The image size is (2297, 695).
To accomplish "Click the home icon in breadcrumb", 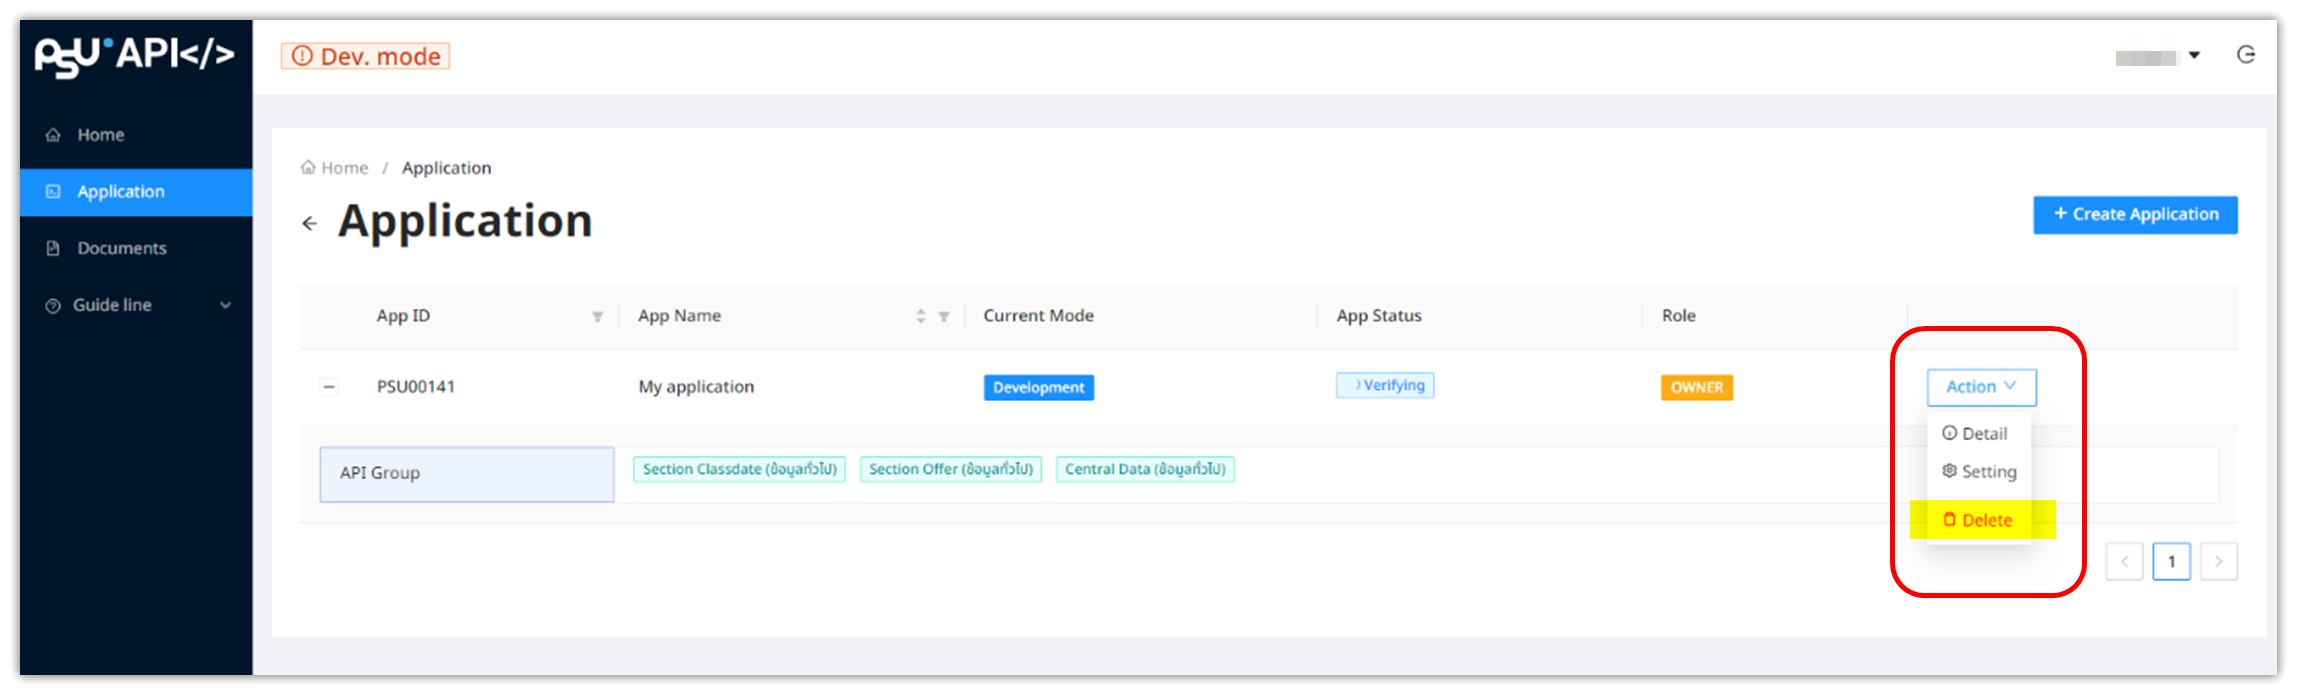I will point(308,168).
